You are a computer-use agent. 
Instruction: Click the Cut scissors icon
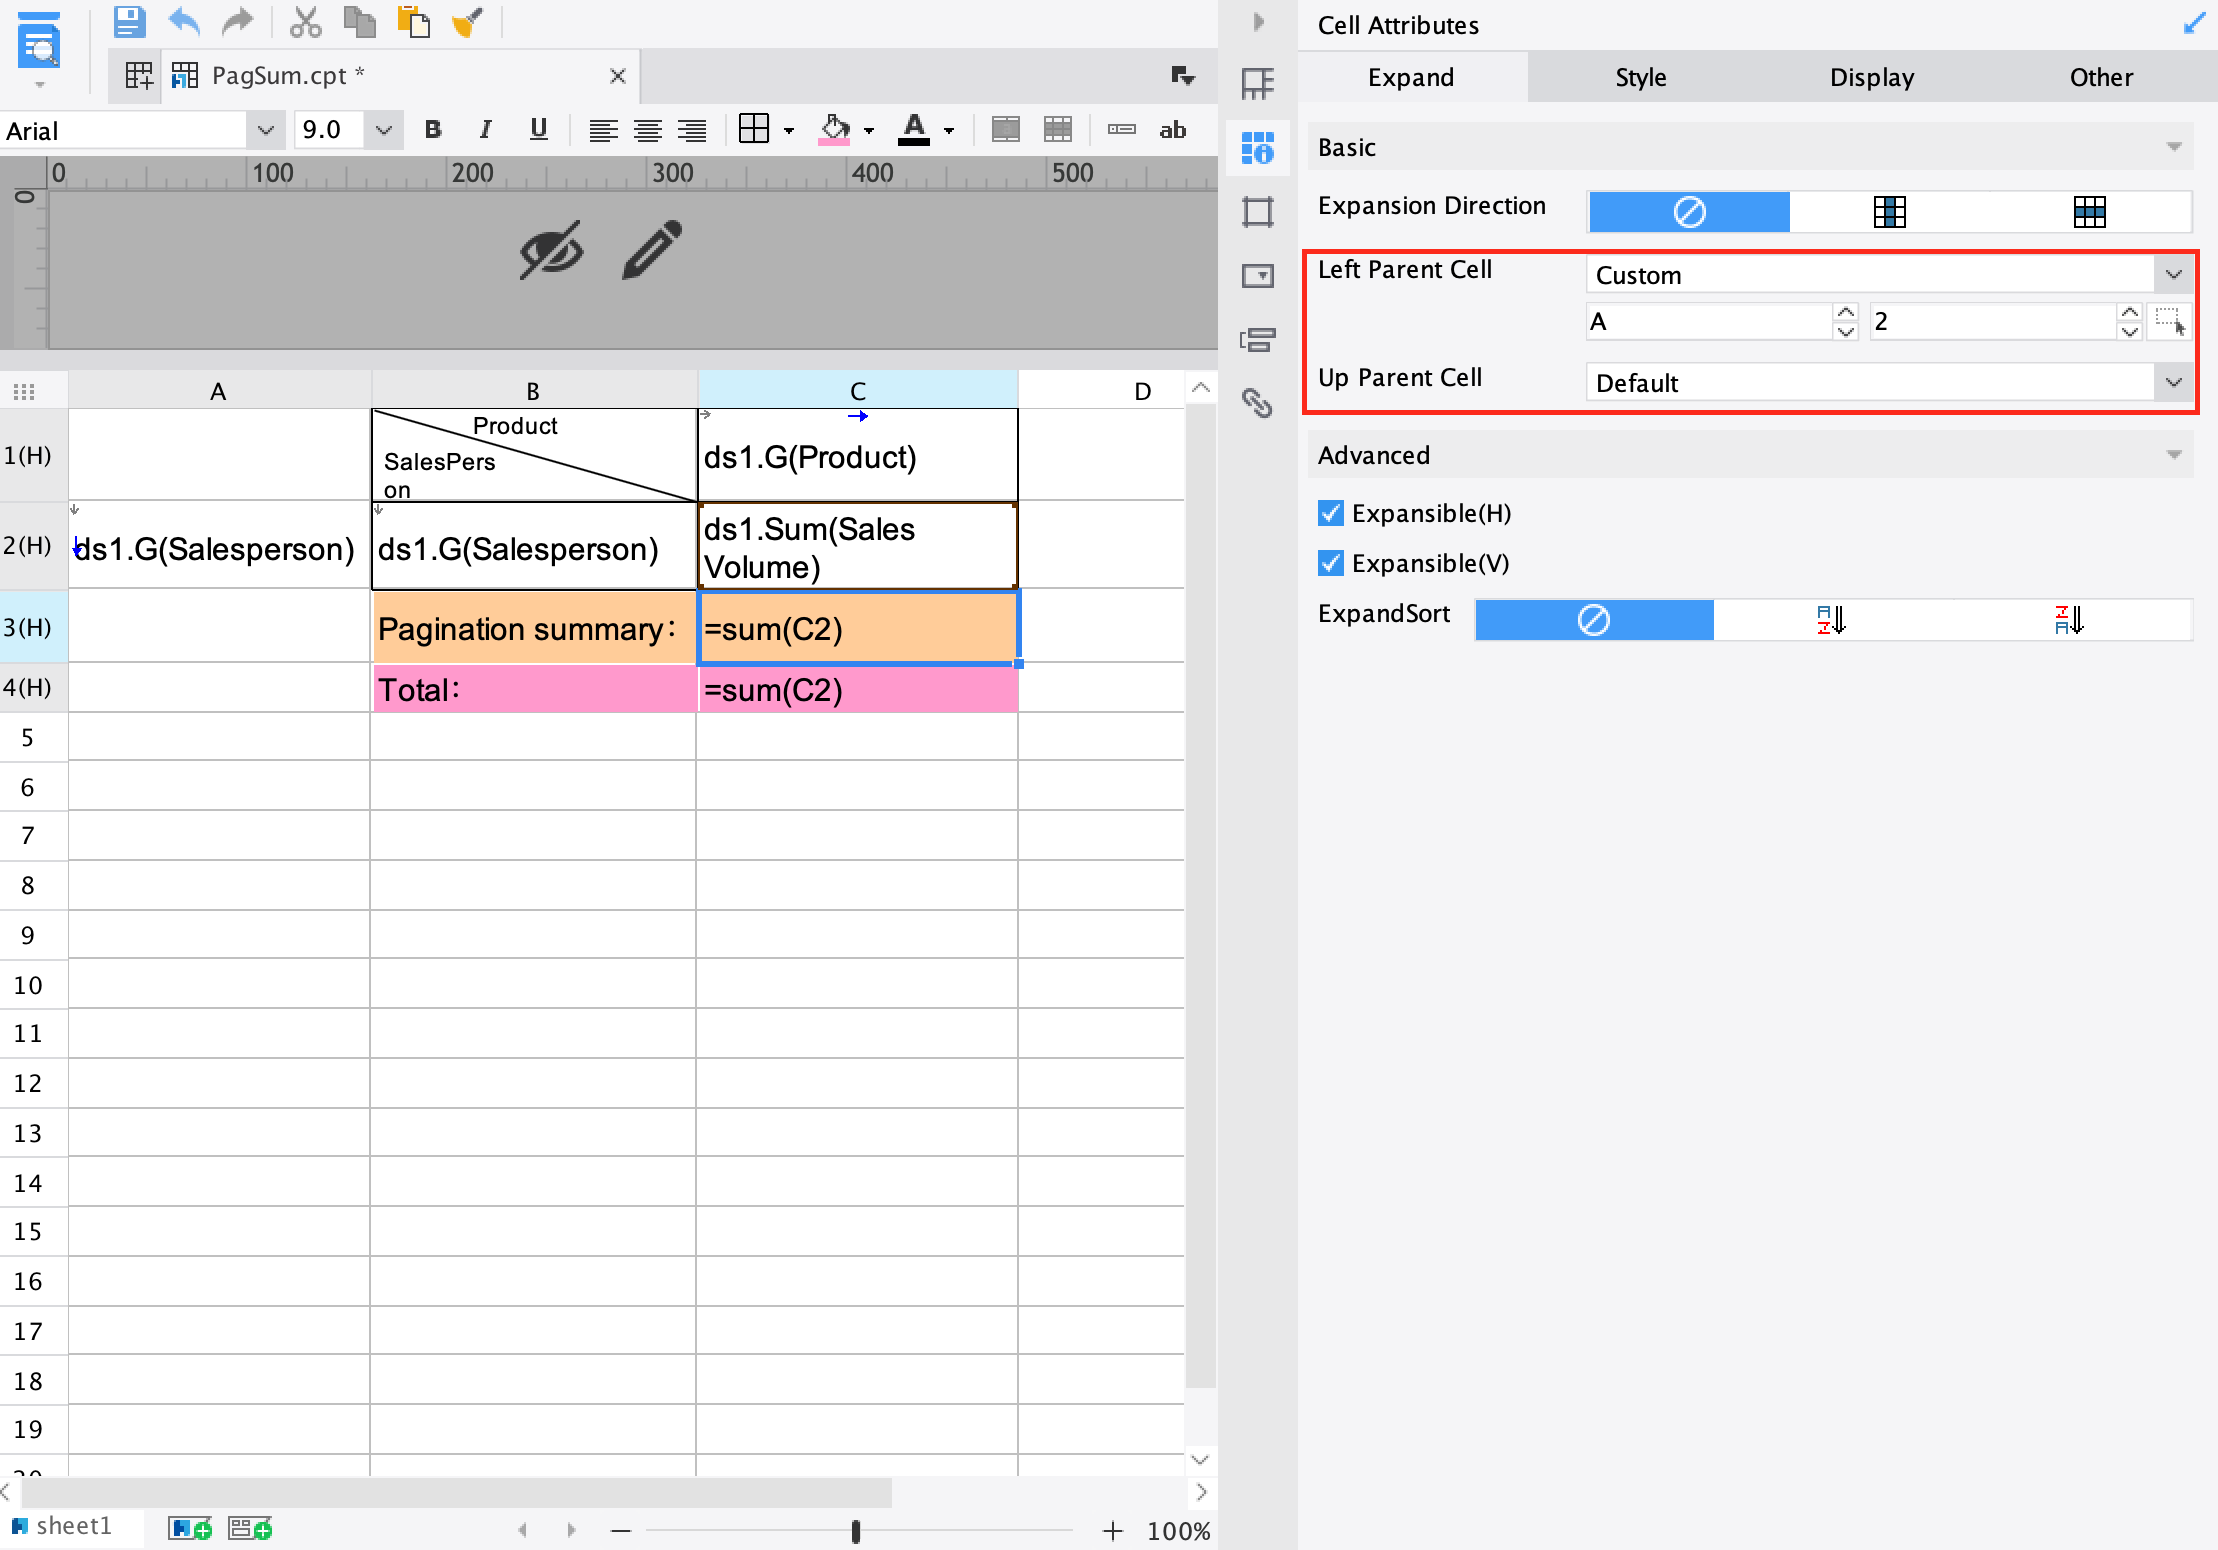click(x=305, y=21)
